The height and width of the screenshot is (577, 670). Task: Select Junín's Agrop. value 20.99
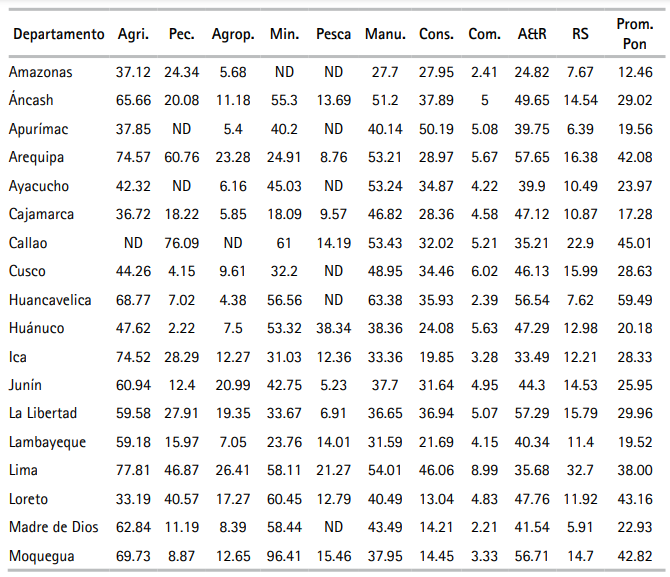tap(232, 385)
